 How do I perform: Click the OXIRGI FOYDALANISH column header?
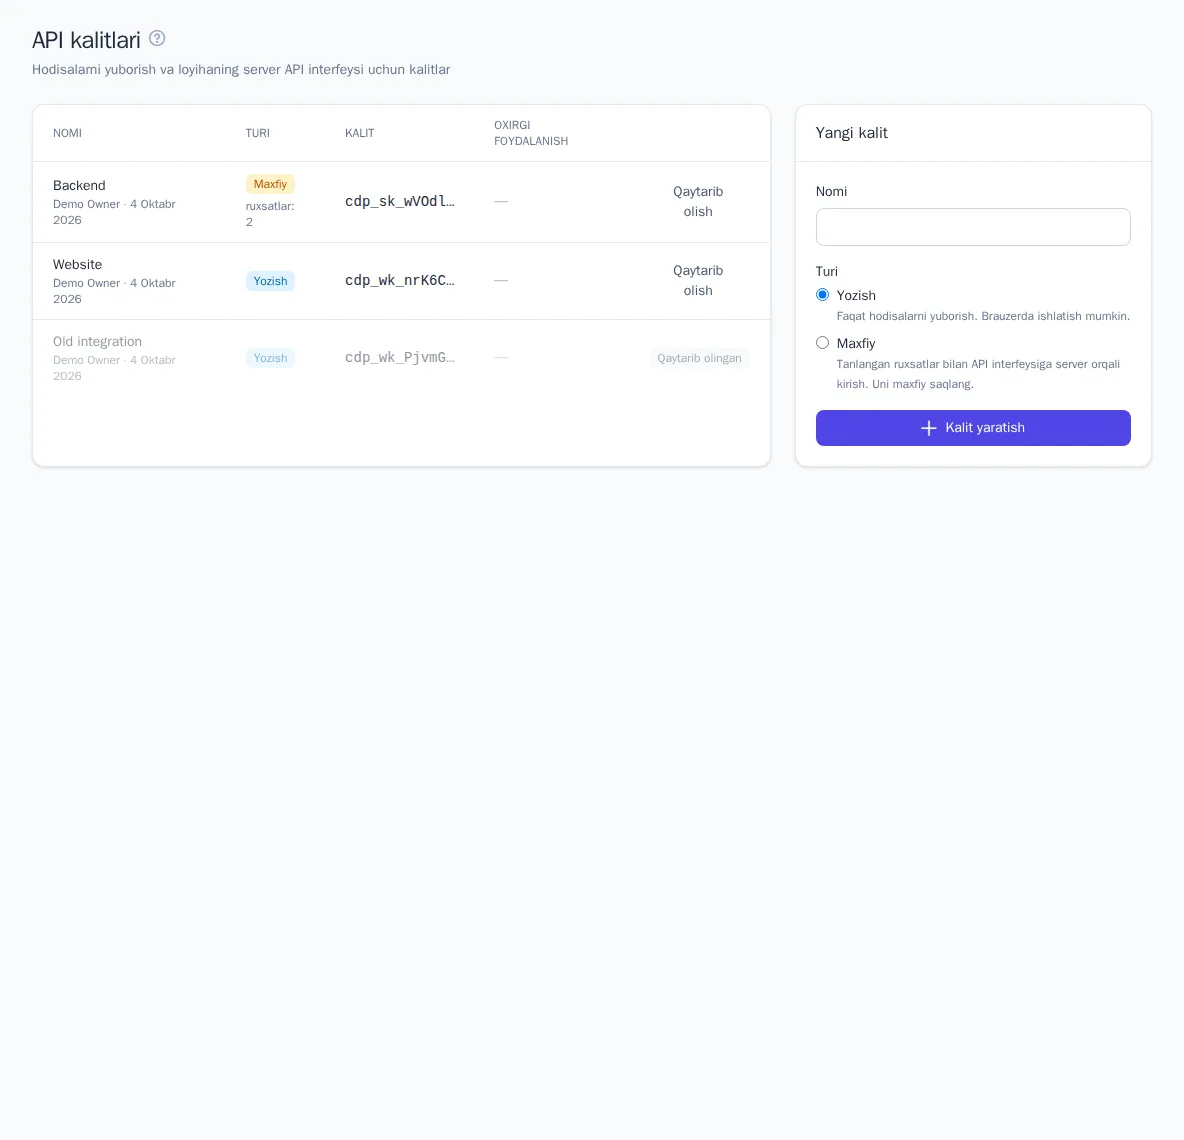click(x=531, y=133)
